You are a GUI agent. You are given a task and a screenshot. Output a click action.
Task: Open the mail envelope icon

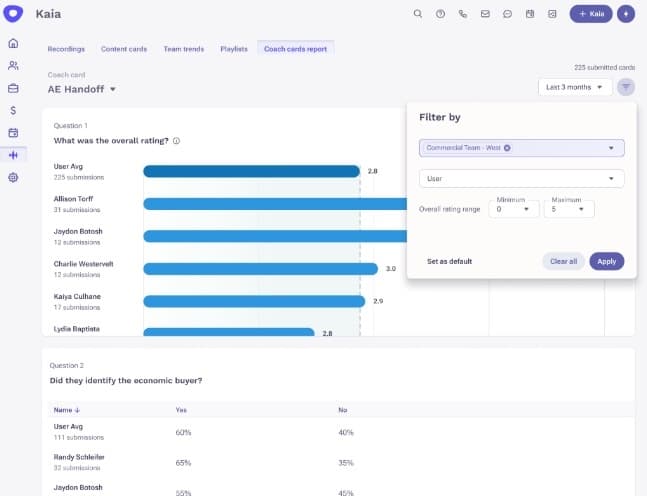(485, 14)
